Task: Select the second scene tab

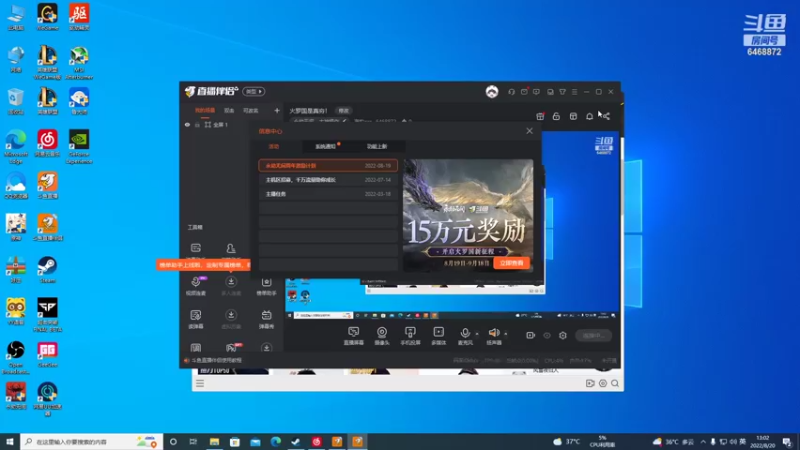Action: tap(229, 110)
